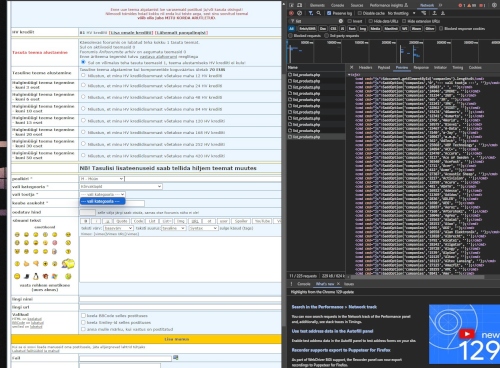The width and height of the screenshot is (500, 368).
Task: Insert the beer mug emoticon
Action: click(55, 251)
